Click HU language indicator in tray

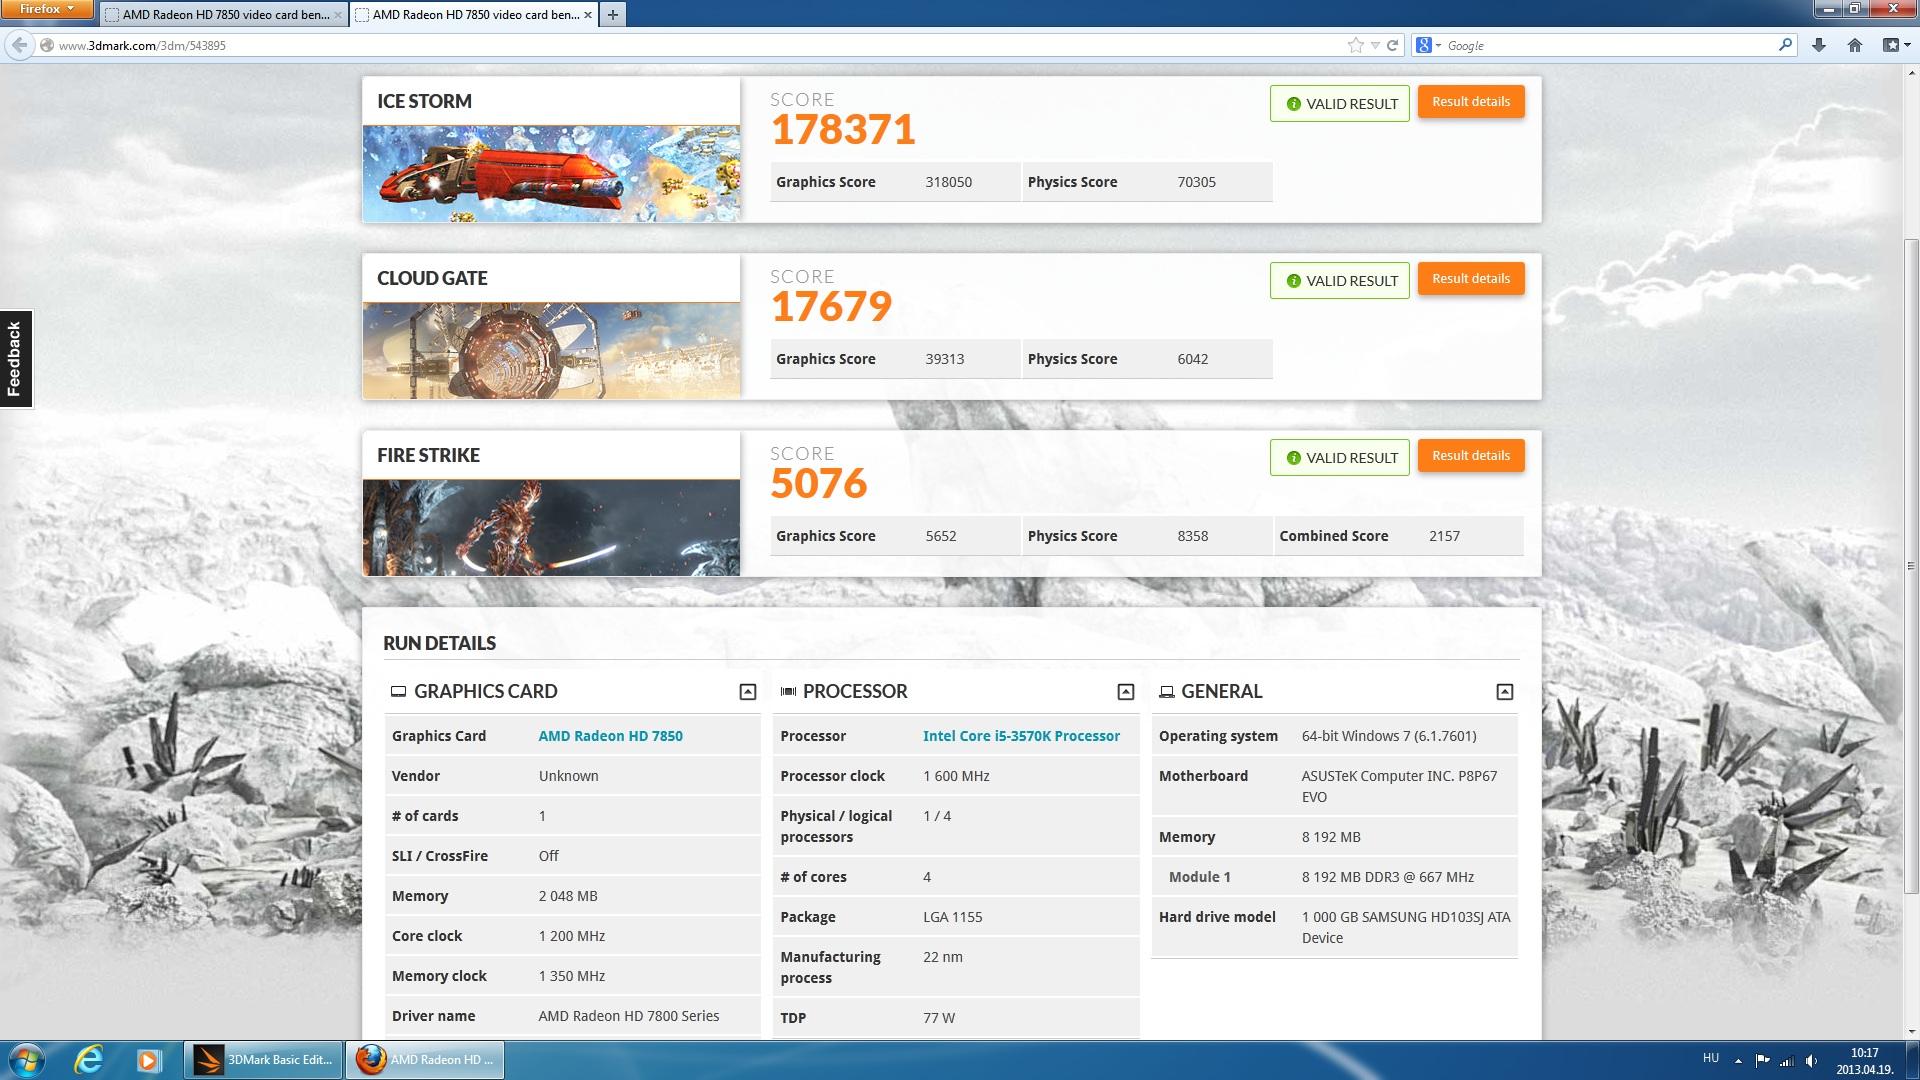click(x=1711, y=1058)
